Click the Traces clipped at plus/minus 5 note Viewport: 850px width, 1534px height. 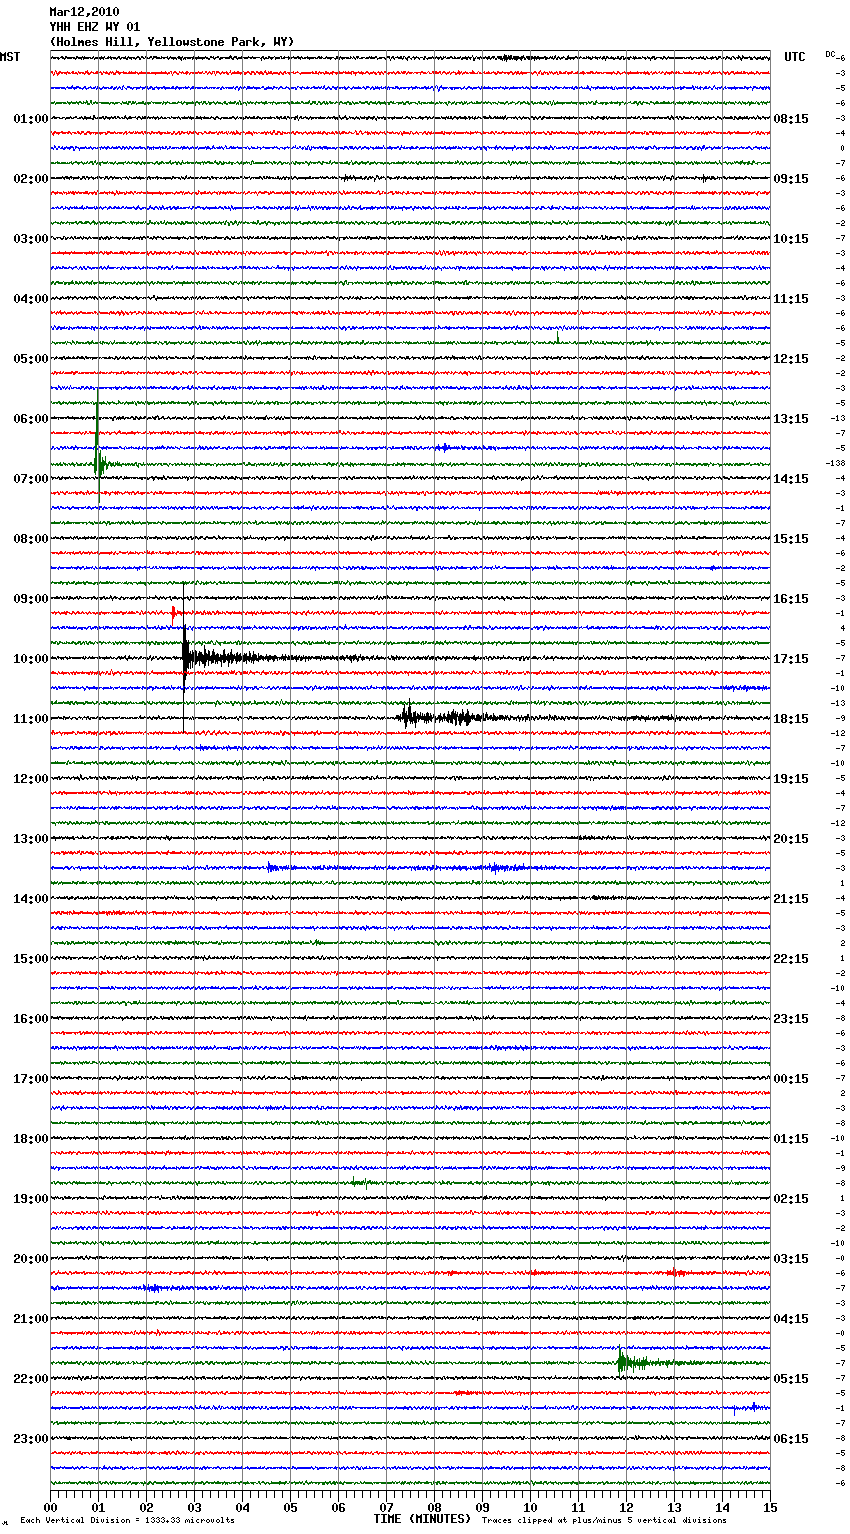point(605,1521)
